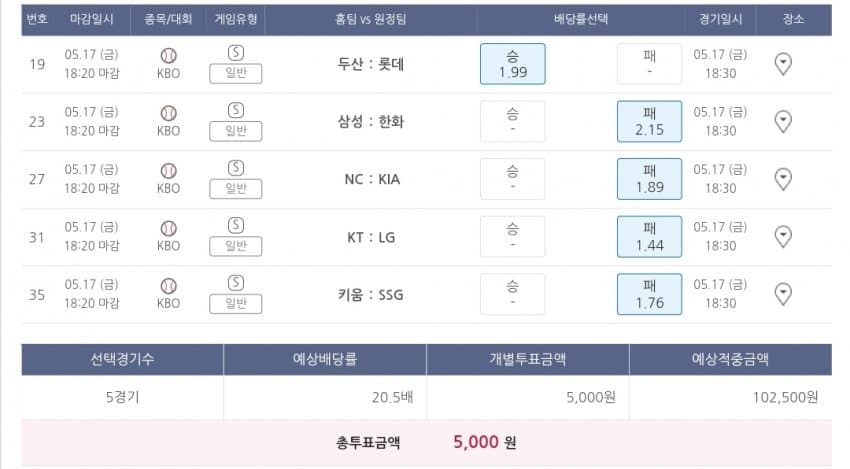The height and width of the screenshot is (469, 850).
Task: Click 일반 game type button in row 31
Action: click(x=236, y=246)
